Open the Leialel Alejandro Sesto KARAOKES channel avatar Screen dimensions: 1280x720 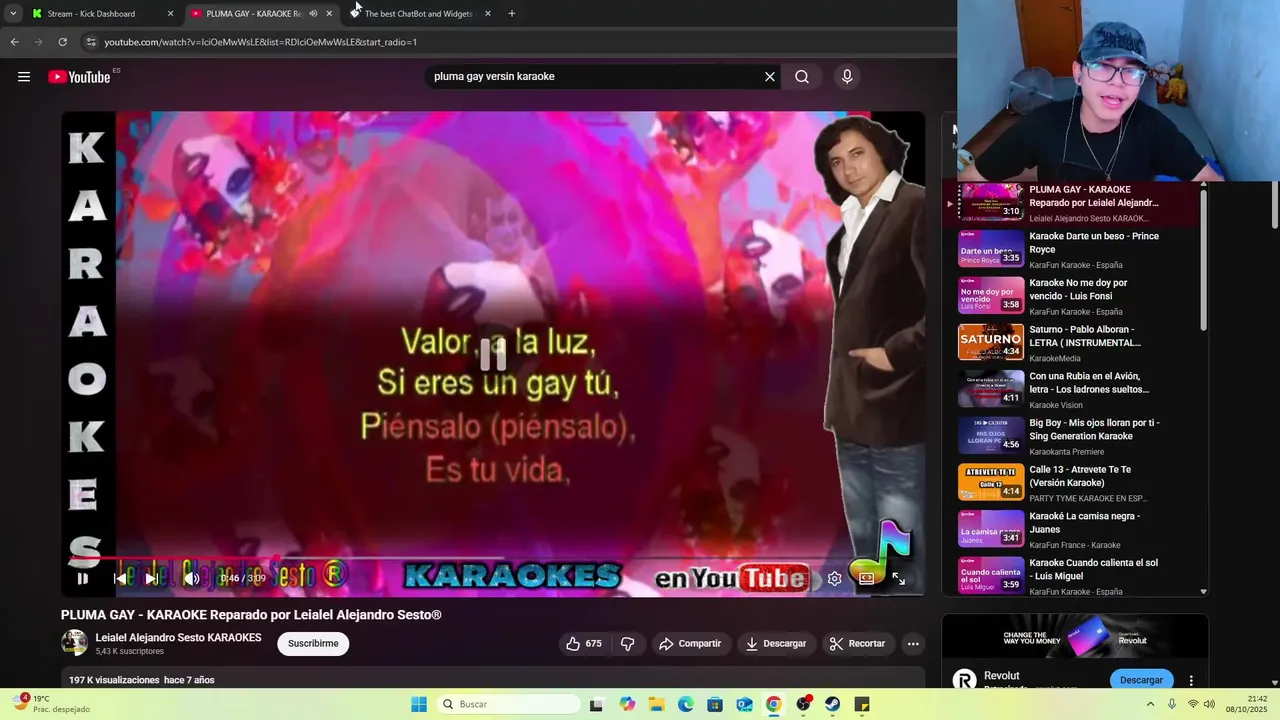(x=74, y=643)
